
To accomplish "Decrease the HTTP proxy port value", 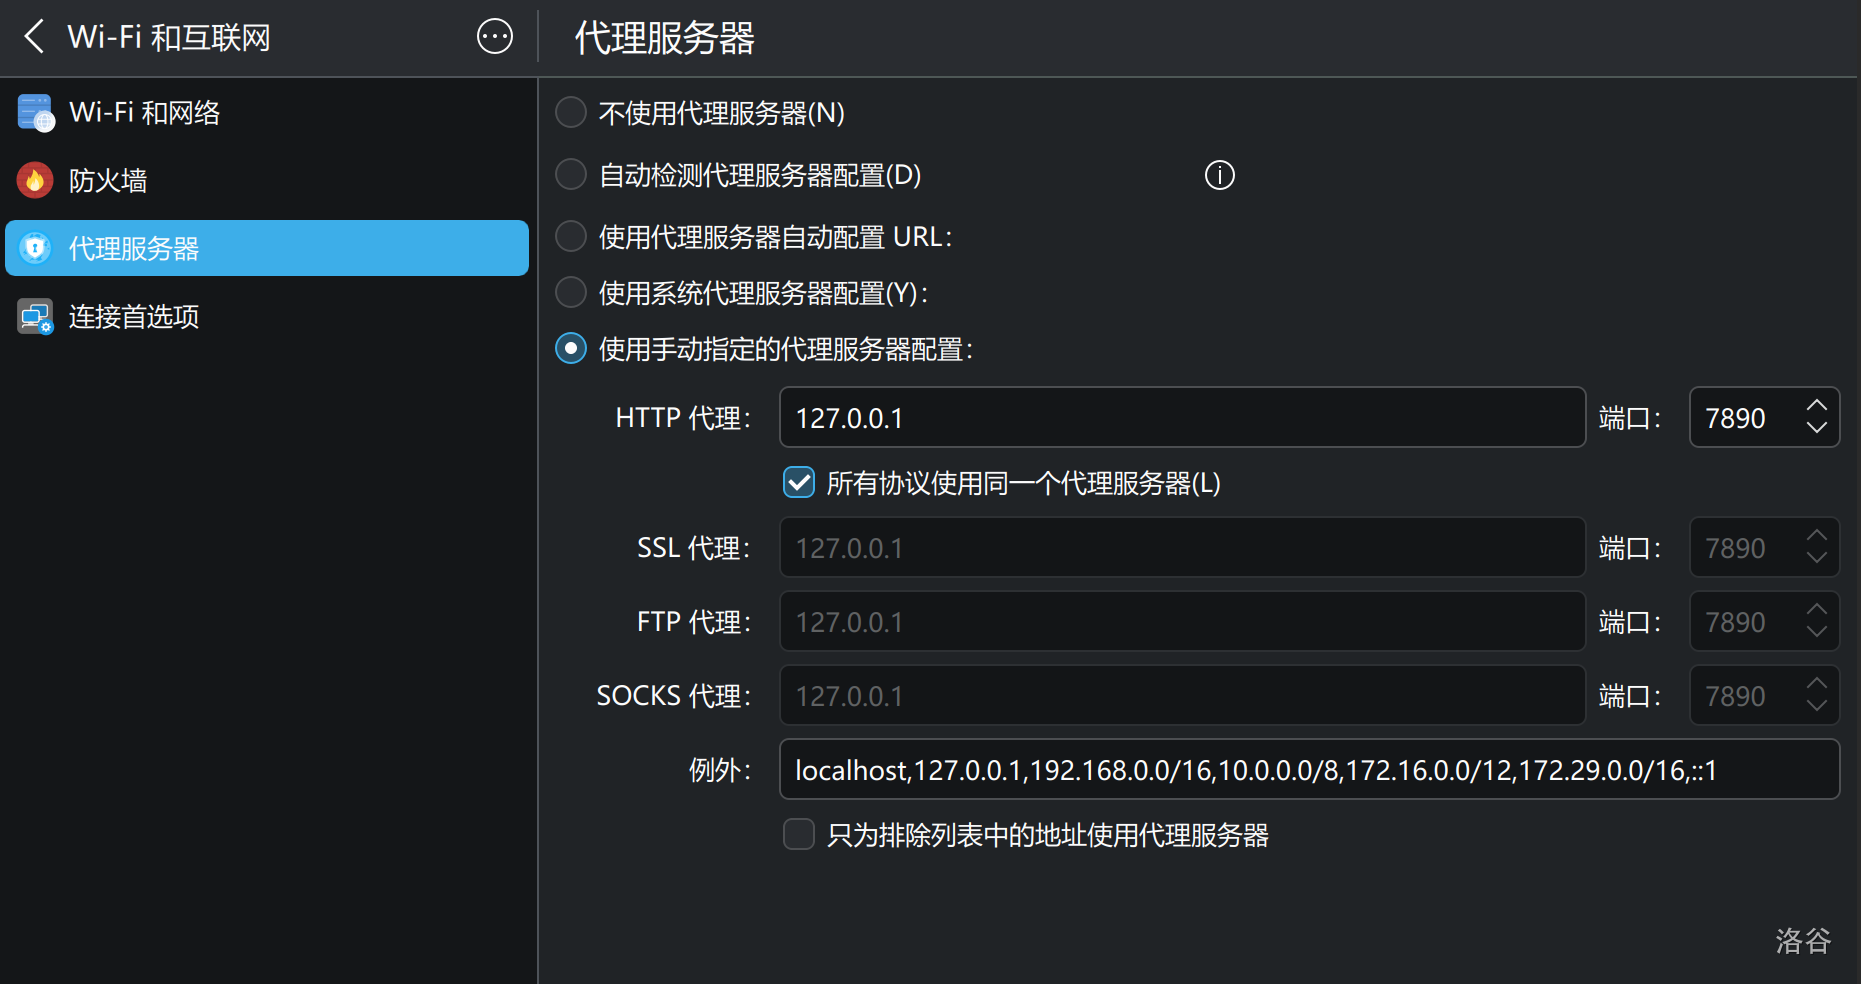I will [1816, 428].
